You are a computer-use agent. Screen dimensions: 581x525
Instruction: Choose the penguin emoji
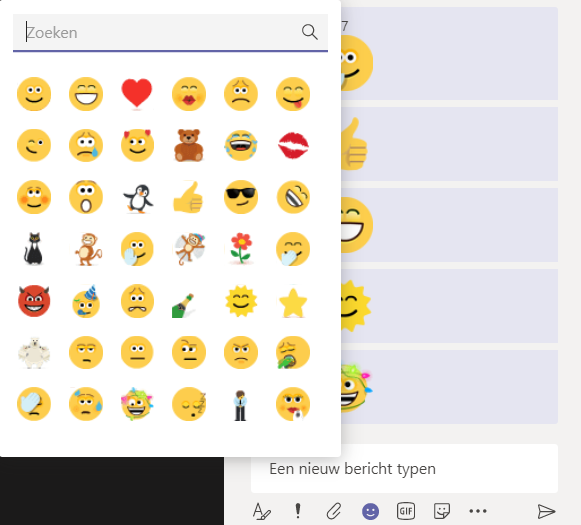(137, 198)
